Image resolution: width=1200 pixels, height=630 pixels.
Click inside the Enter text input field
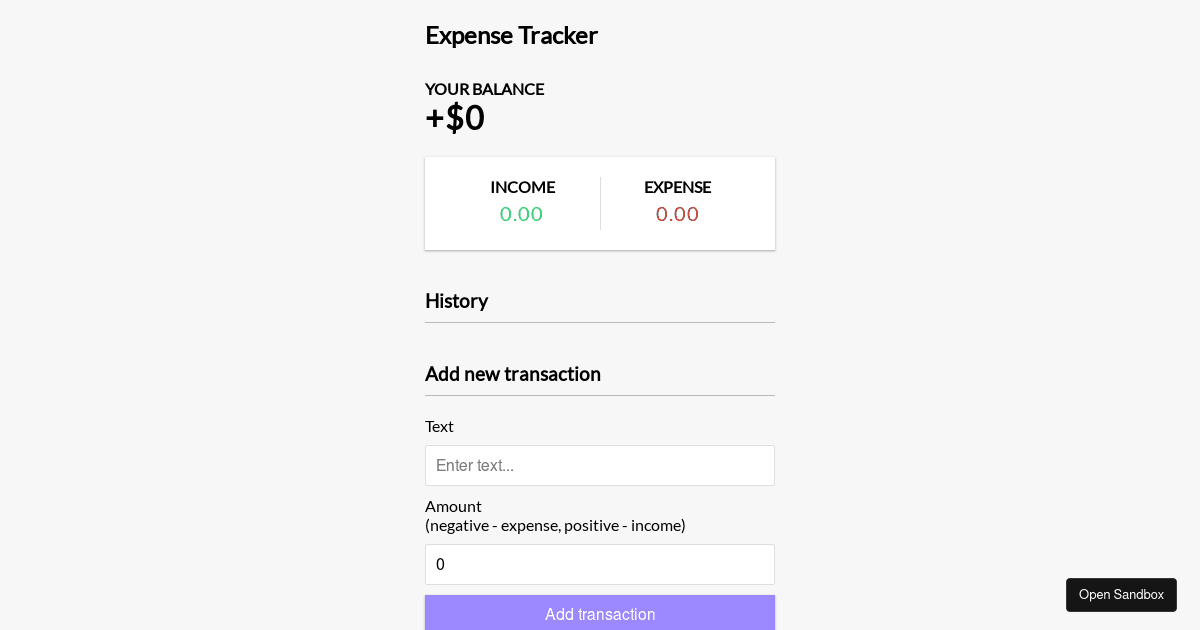tap(600, 465)
